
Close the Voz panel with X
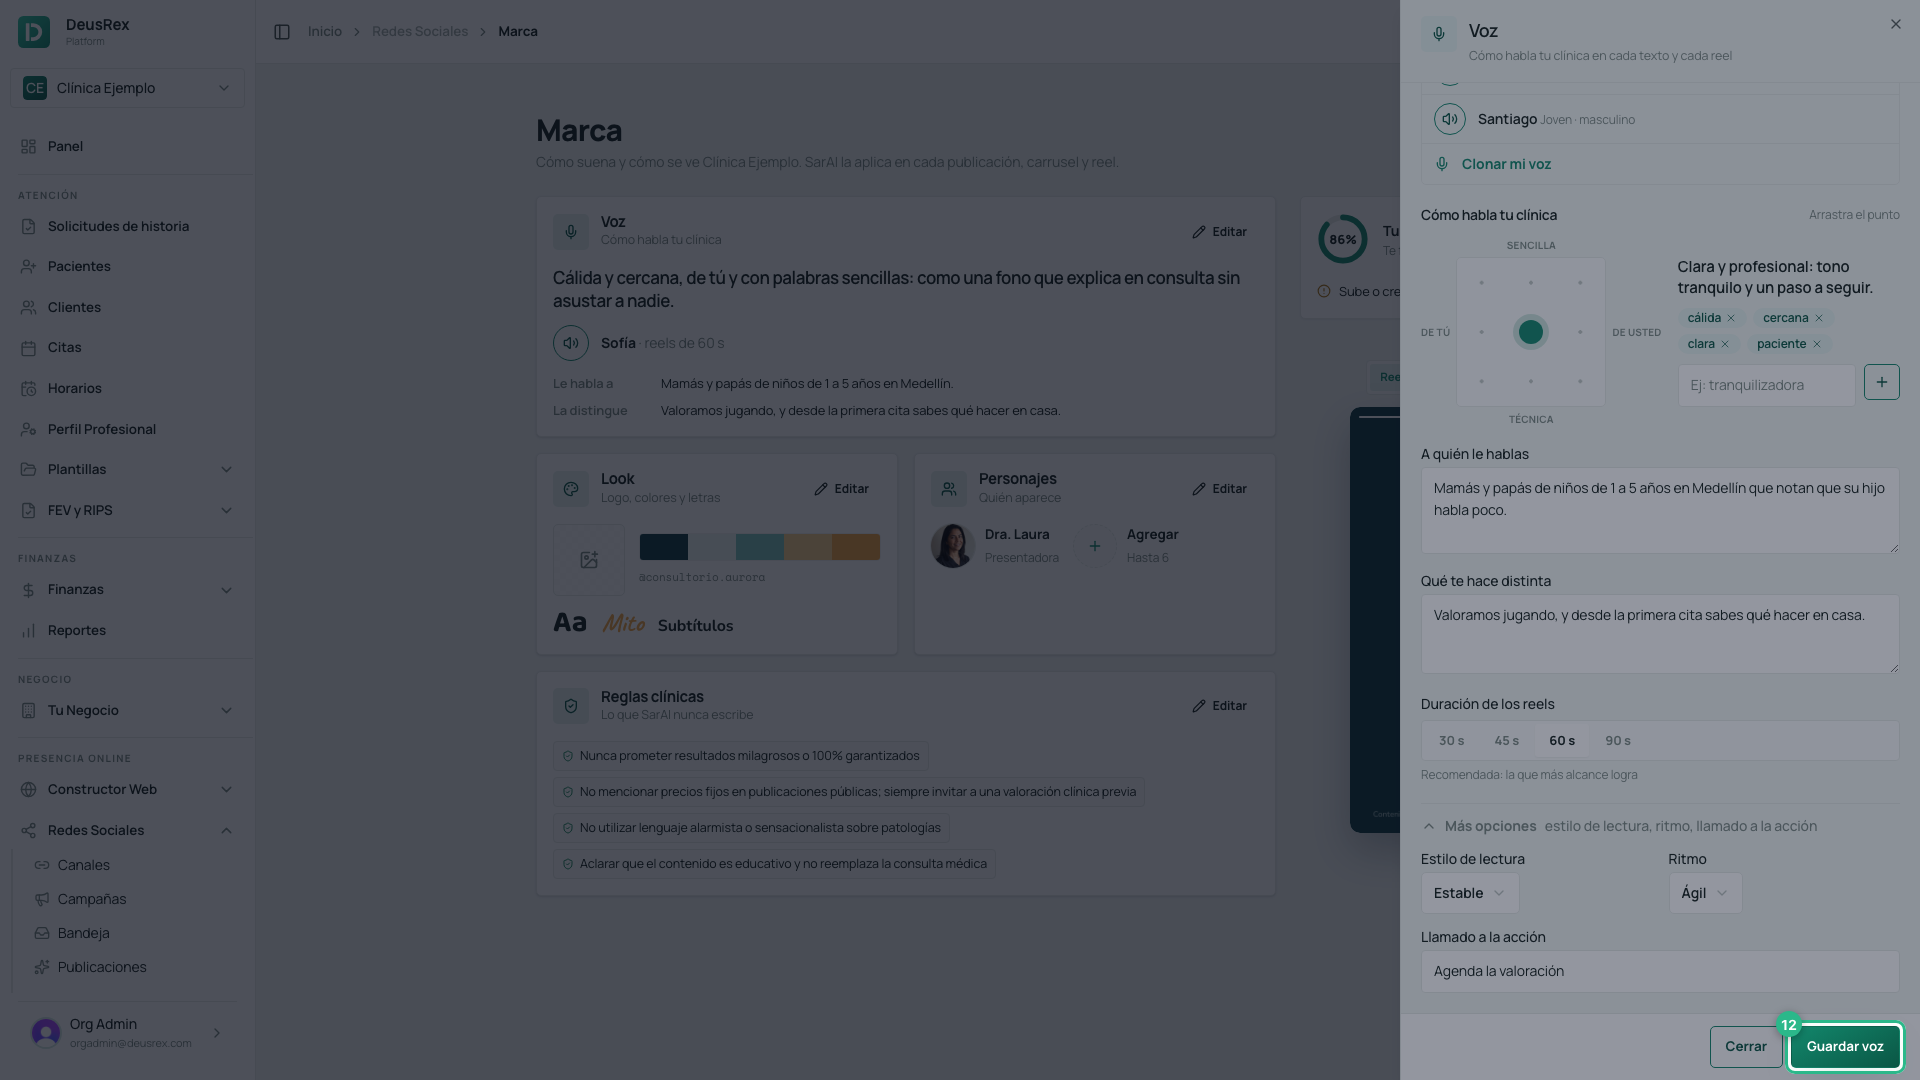1895,24
